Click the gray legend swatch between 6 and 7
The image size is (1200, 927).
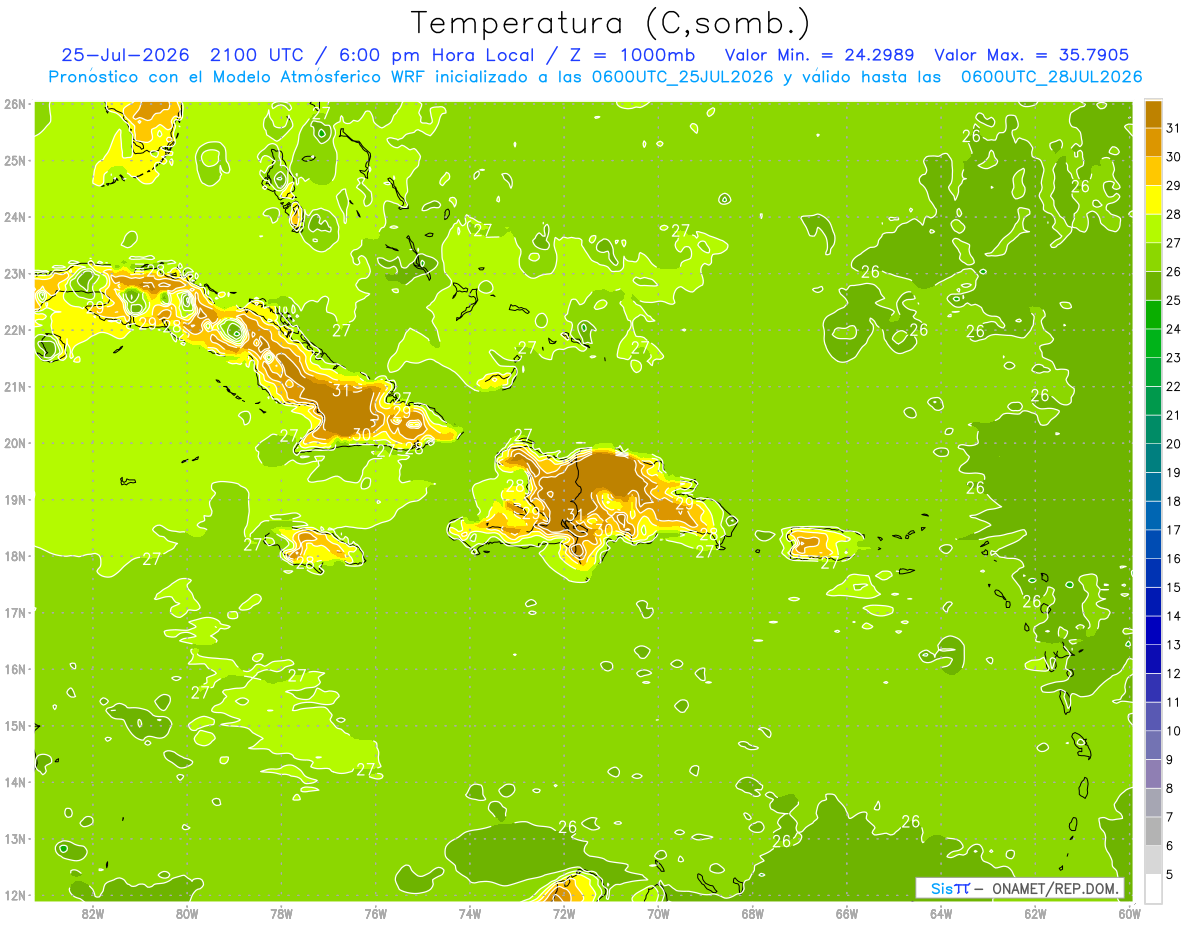[1153, 831]
